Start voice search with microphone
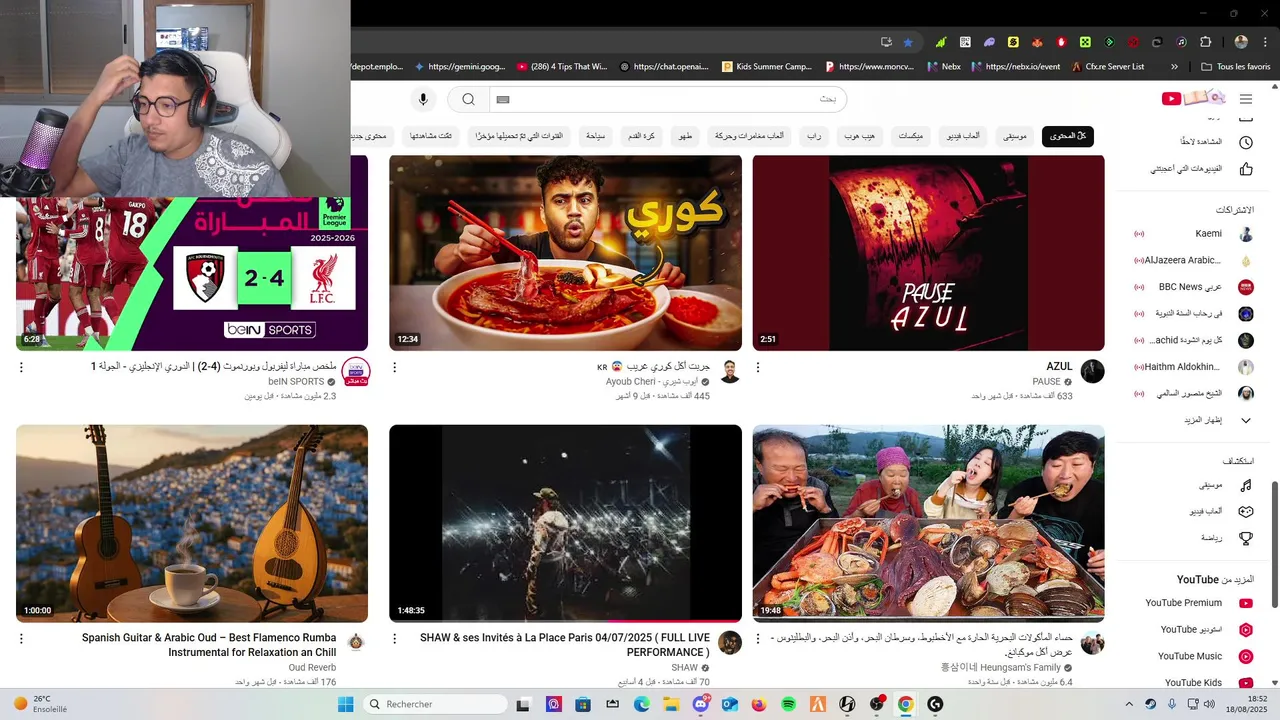Screen dimensions: 1280x720 coord(423,99)
